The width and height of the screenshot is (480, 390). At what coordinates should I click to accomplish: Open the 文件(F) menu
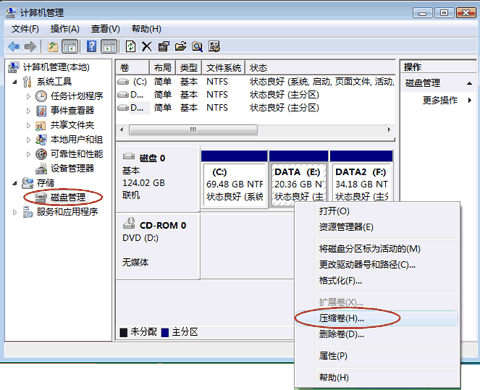[x=25, y=29]
